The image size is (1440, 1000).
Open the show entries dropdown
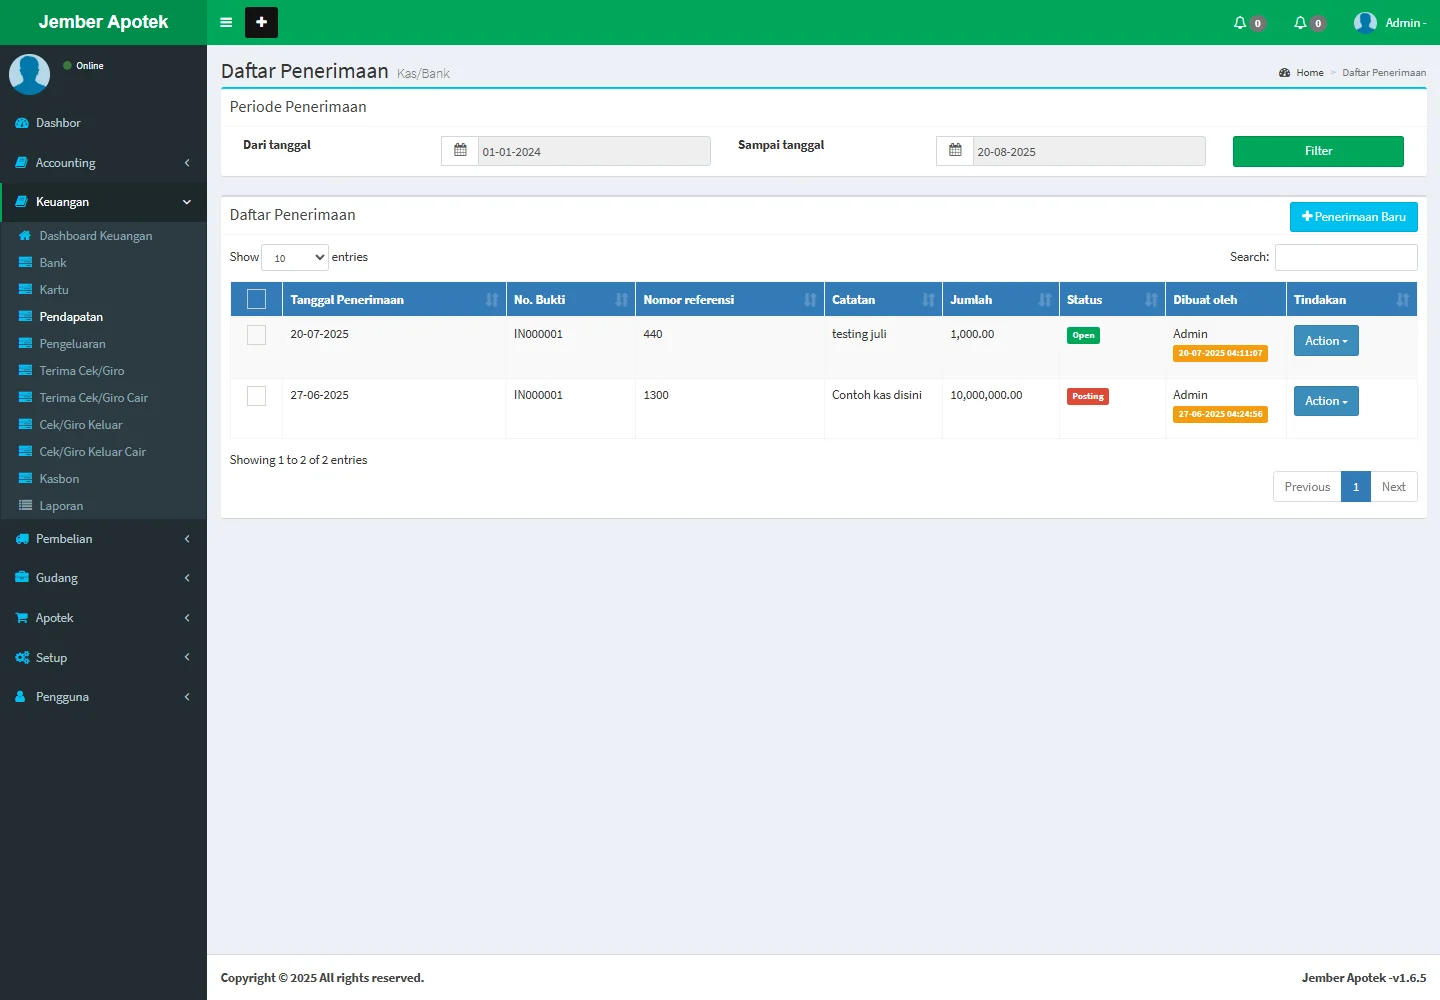coord(295,257)
